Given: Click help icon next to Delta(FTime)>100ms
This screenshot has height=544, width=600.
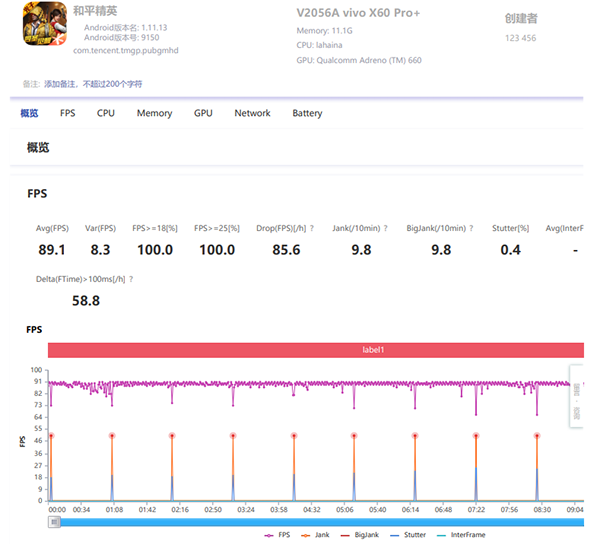Looking at the screenshot, I should (131, 279).
